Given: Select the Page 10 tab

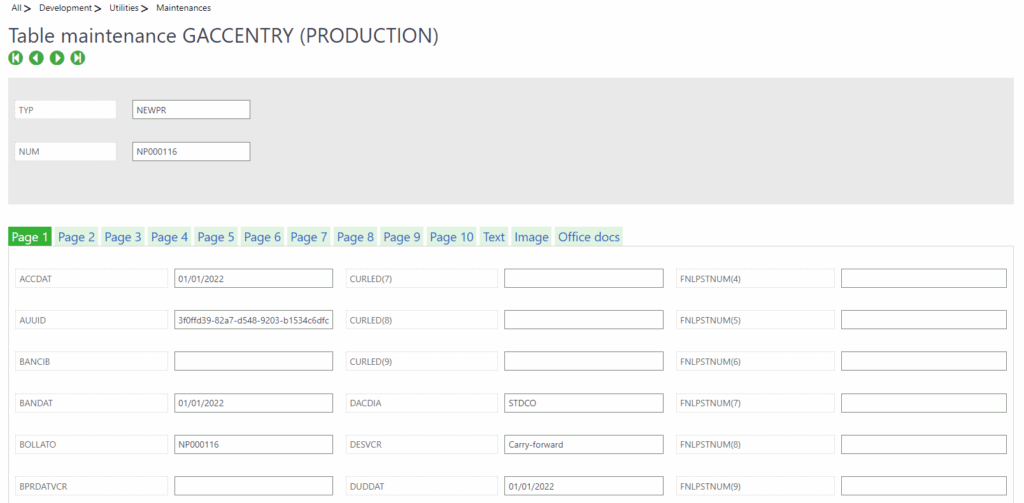Looking at the screenshot, I should tap(451, 237).
